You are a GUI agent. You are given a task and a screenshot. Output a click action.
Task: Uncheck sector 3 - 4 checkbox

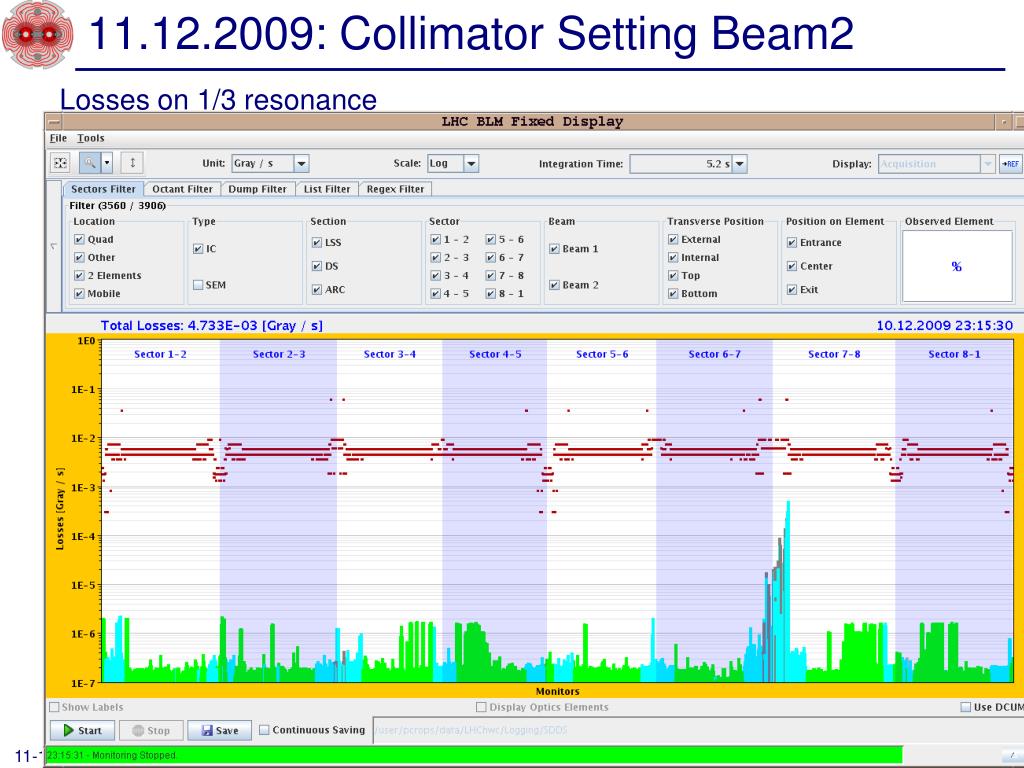[436, 276]
